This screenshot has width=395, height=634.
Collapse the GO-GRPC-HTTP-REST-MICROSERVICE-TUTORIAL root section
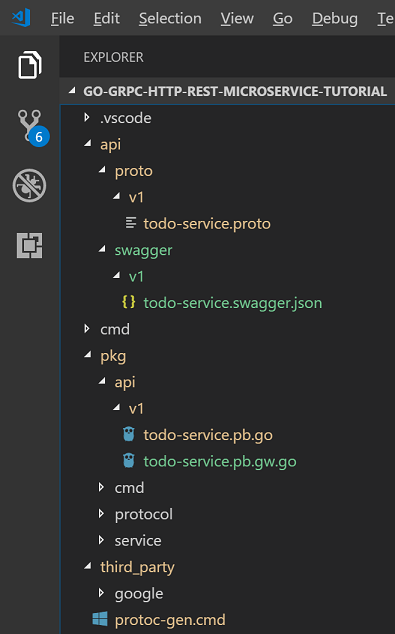[73, 91]
